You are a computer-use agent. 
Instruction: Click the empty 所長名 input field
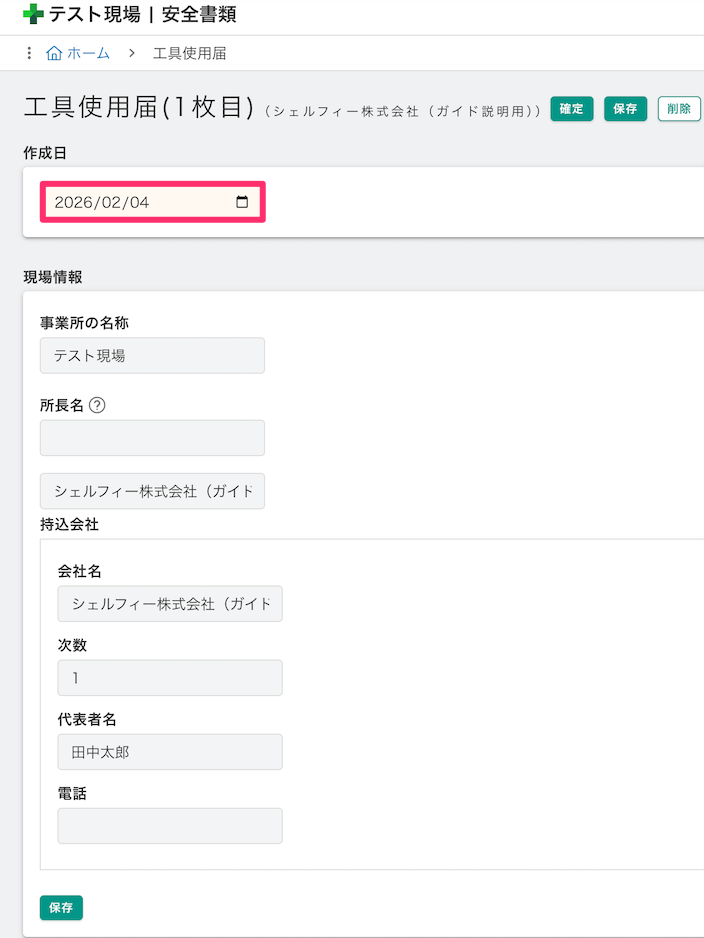coord(152,438)
